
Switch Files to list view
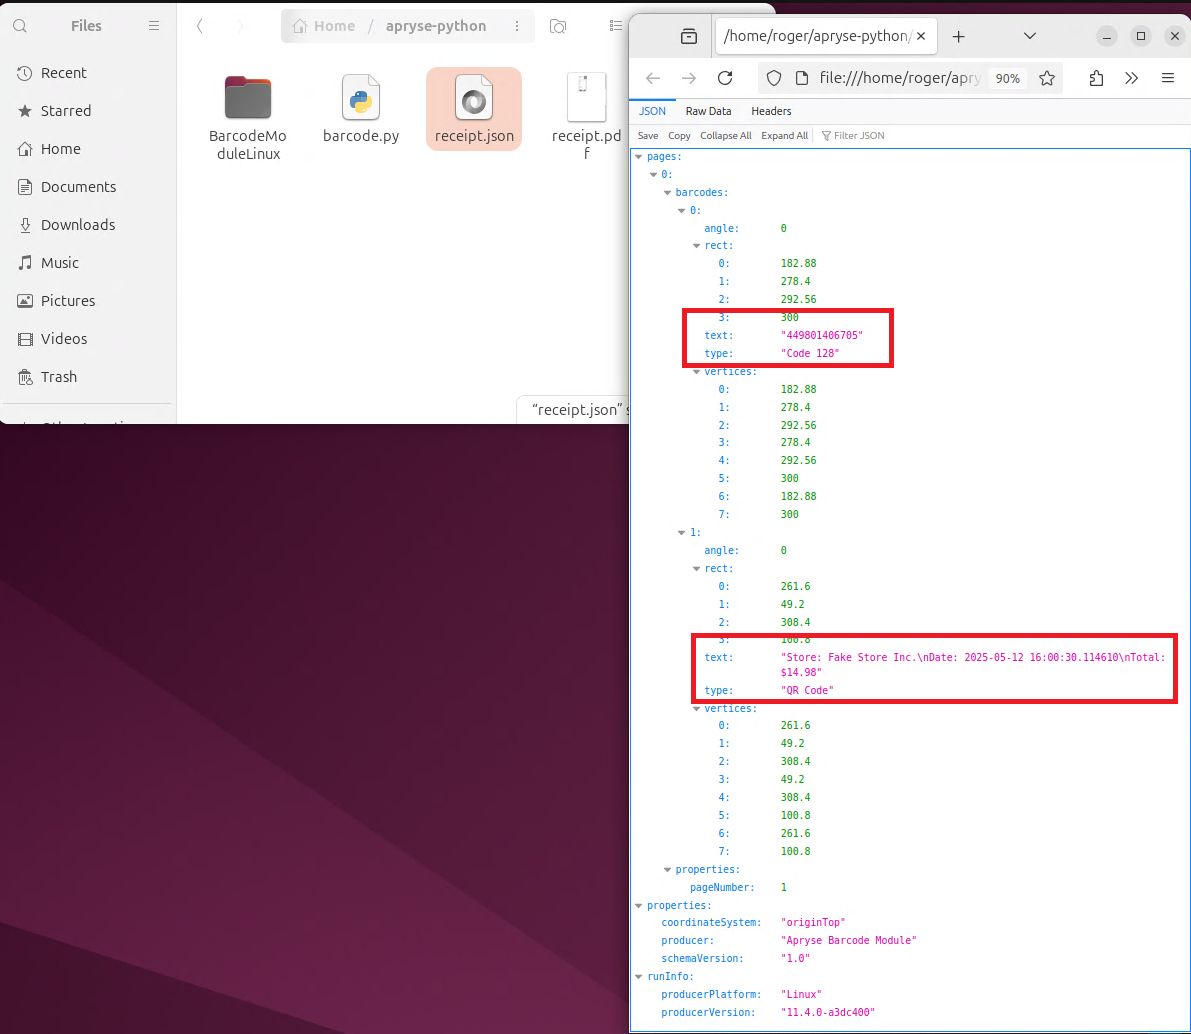coord(615,26)
